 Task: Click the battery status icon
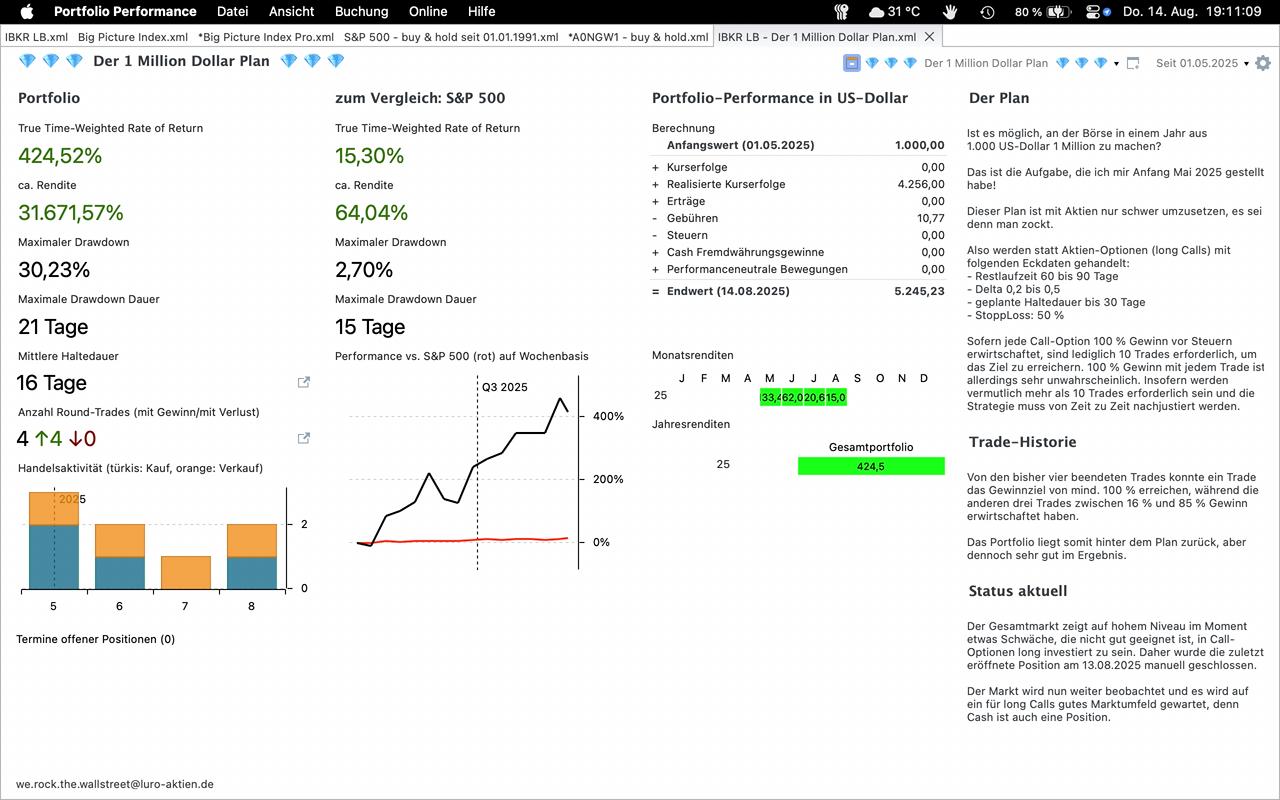pyautogui.click(x=1059, y=12)
